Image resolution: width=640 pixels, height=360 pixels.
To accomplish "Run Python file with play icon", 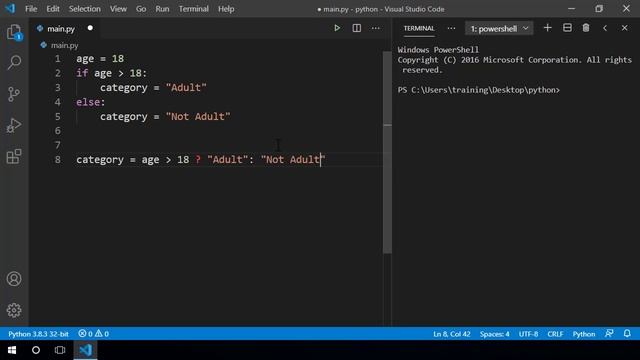I will (337, 28).
